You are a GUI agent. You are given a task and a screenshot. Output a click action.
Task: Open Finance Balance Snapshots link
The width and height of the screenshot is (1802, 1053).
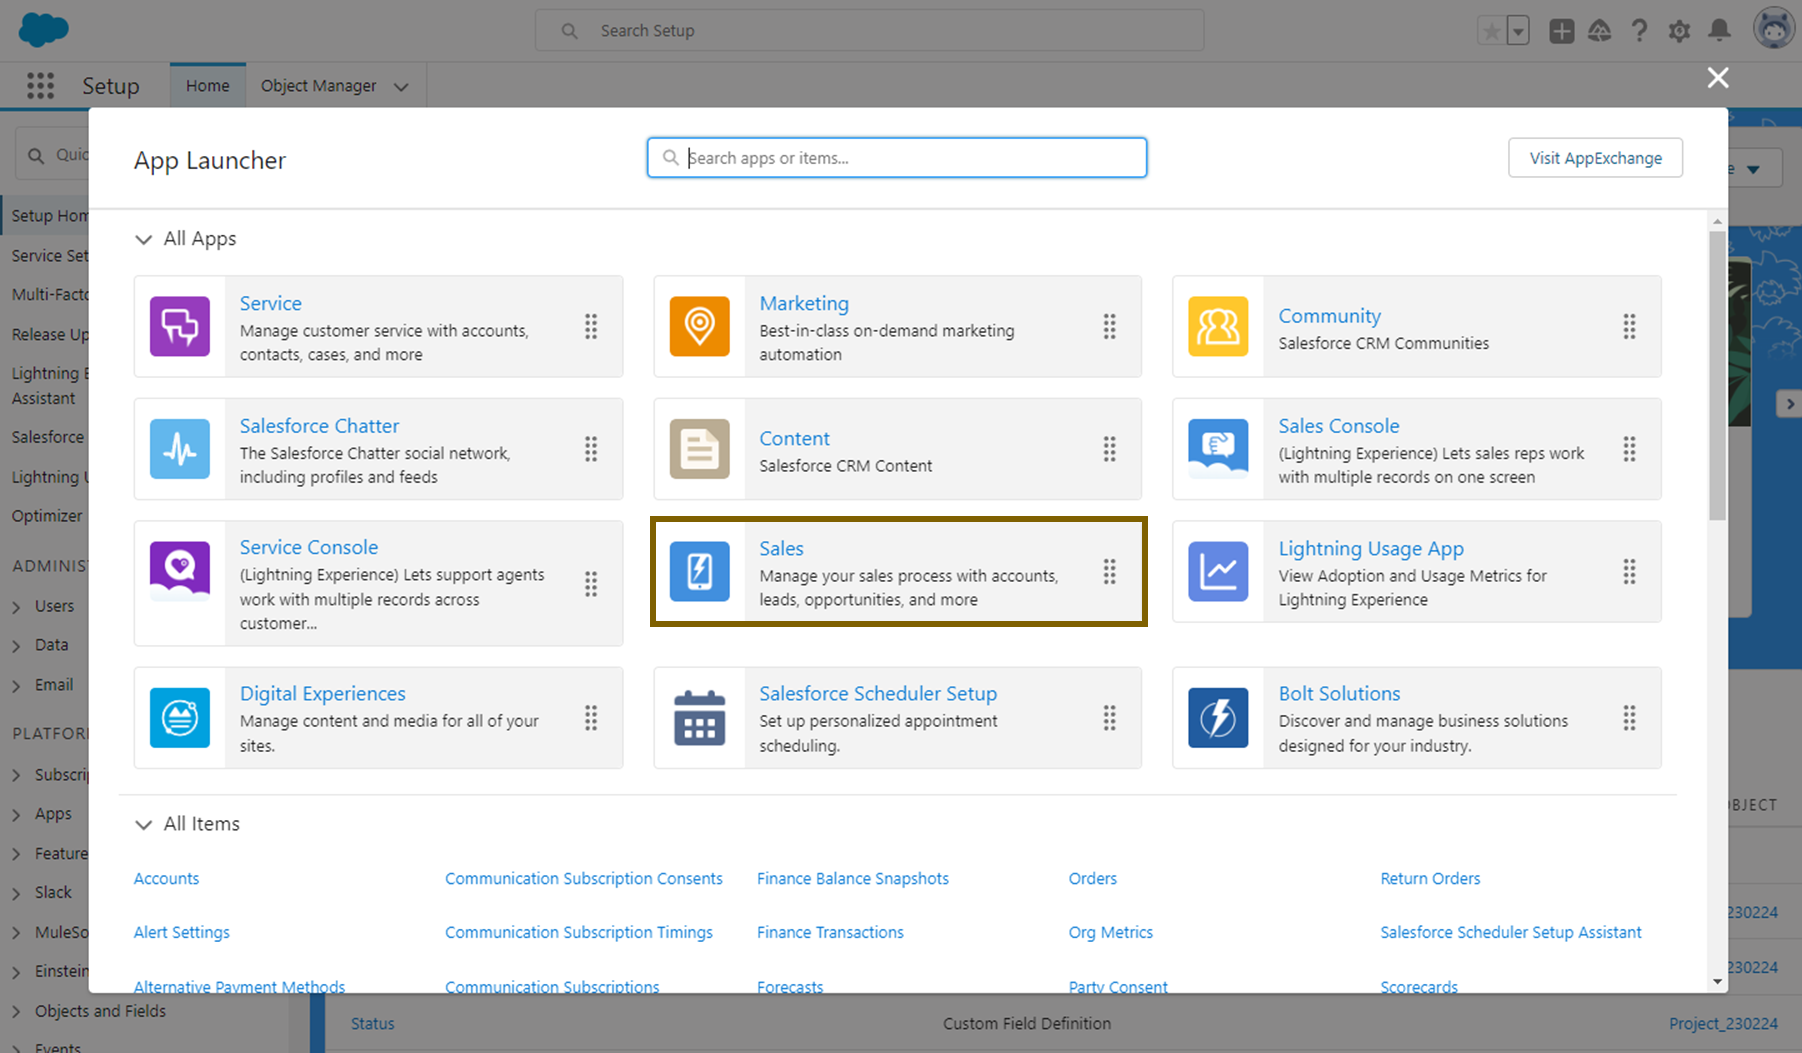[x=852, y=878]
